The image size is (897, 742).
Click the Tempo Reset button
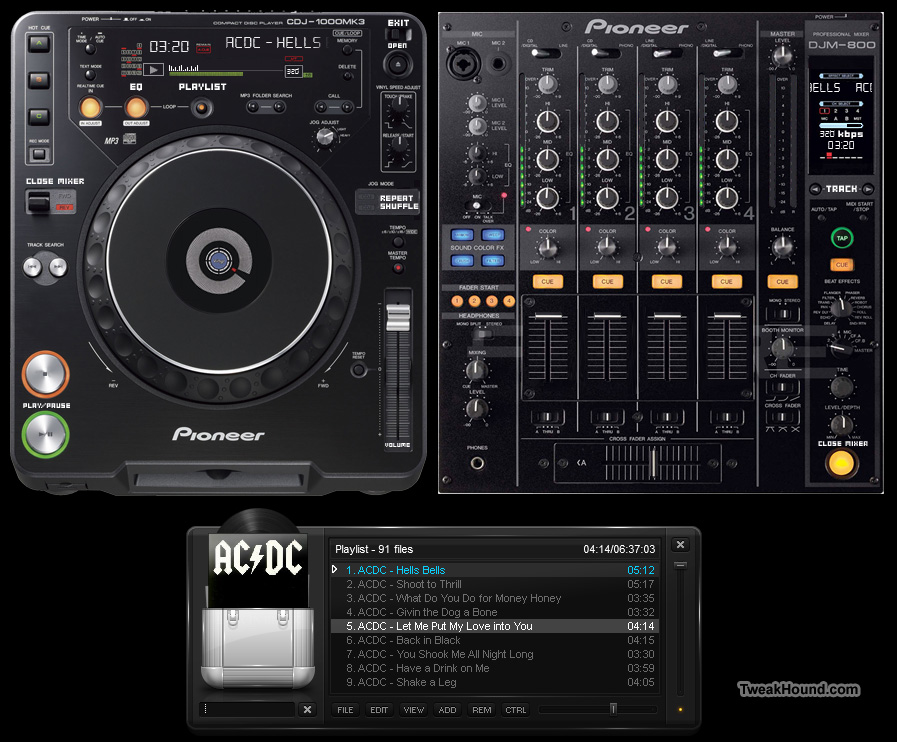pos(359,370)
